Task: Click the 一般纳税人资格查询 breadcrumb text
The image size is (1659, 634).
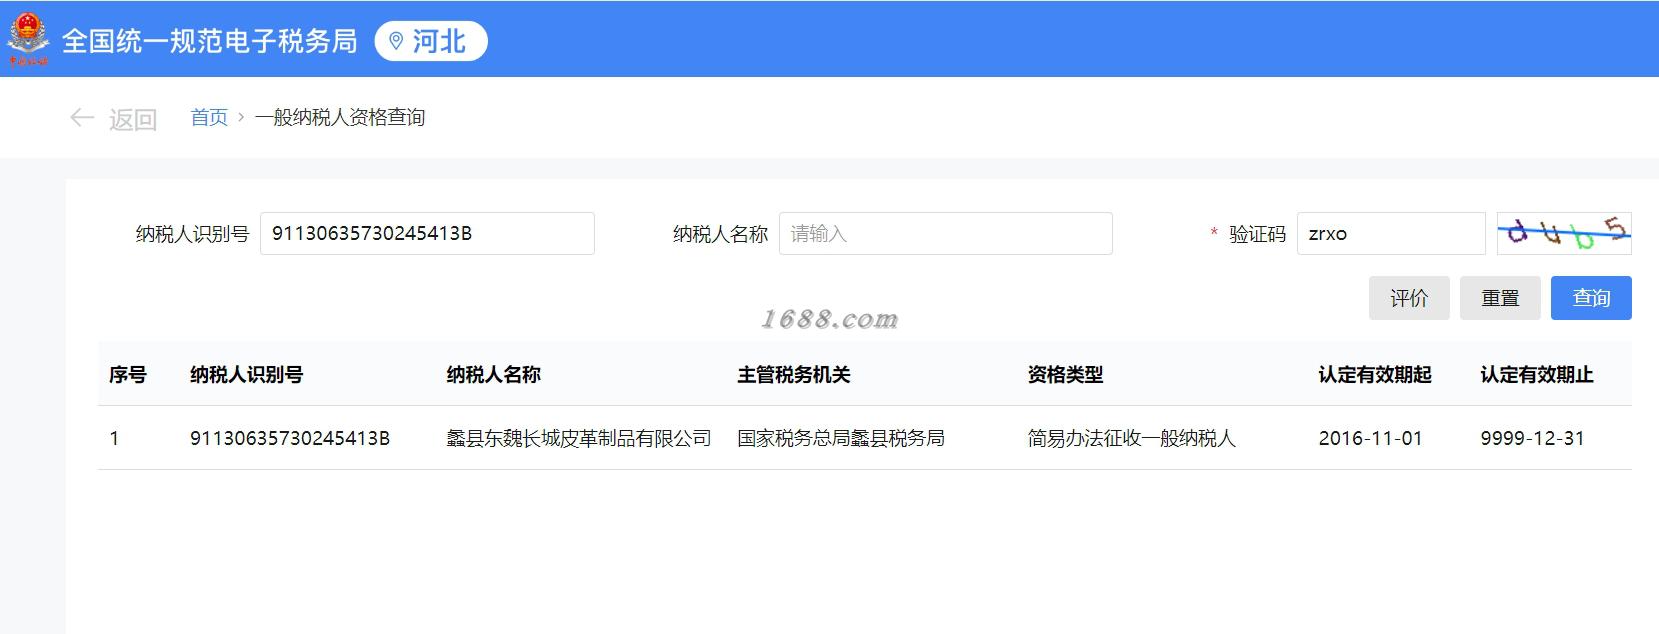Action: (340, 117)
